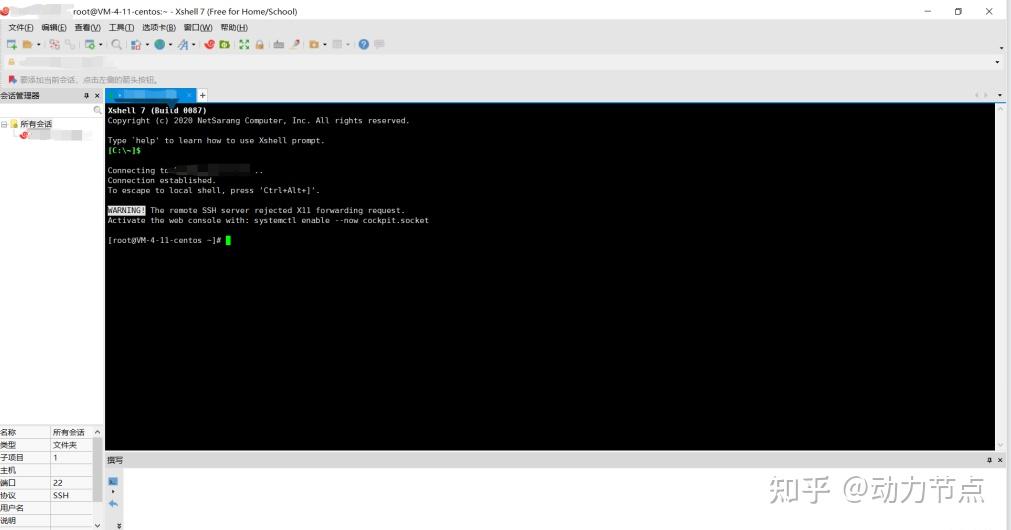Click the Font toolbar icon
This screenshot has width=1011, height=530.
pos(183,44)
